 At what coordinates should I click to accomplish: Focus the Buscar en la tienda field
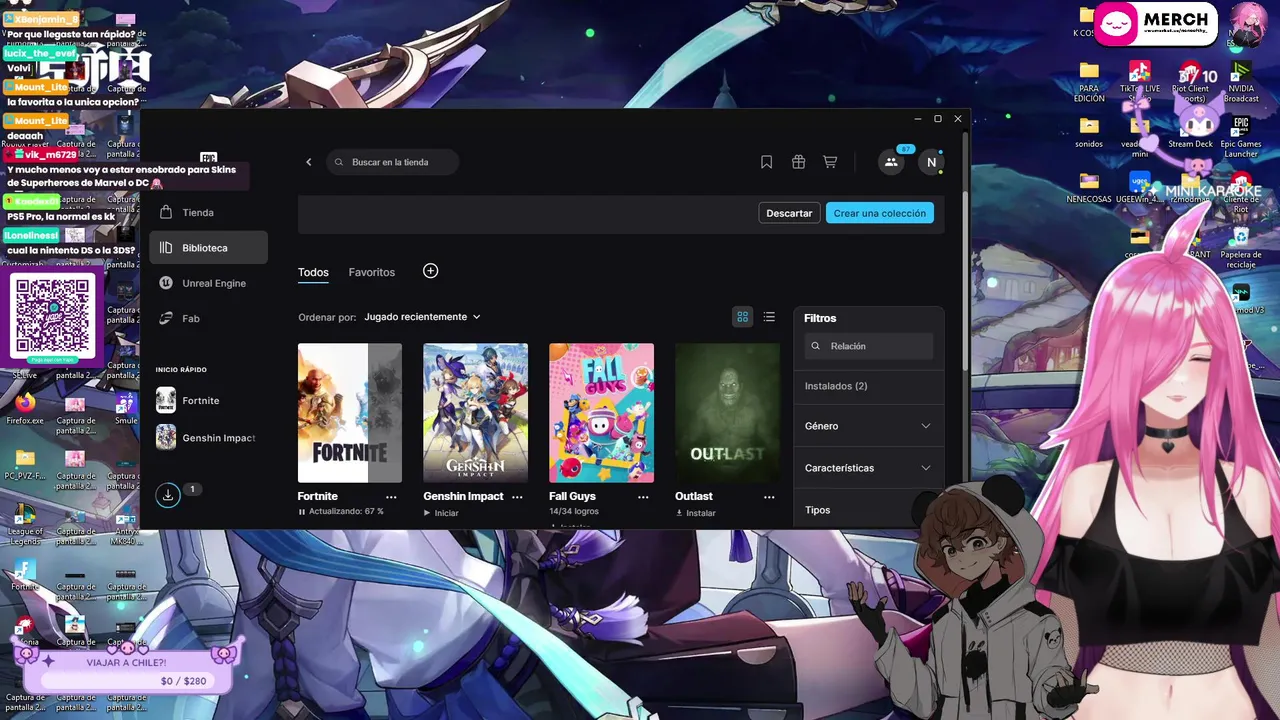[393, 162]
